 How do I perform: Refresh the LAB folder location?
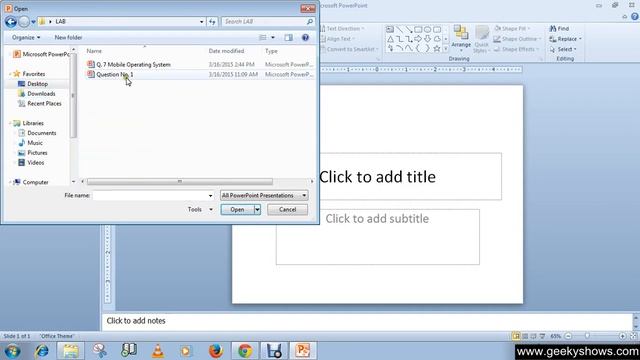point(212,22)
